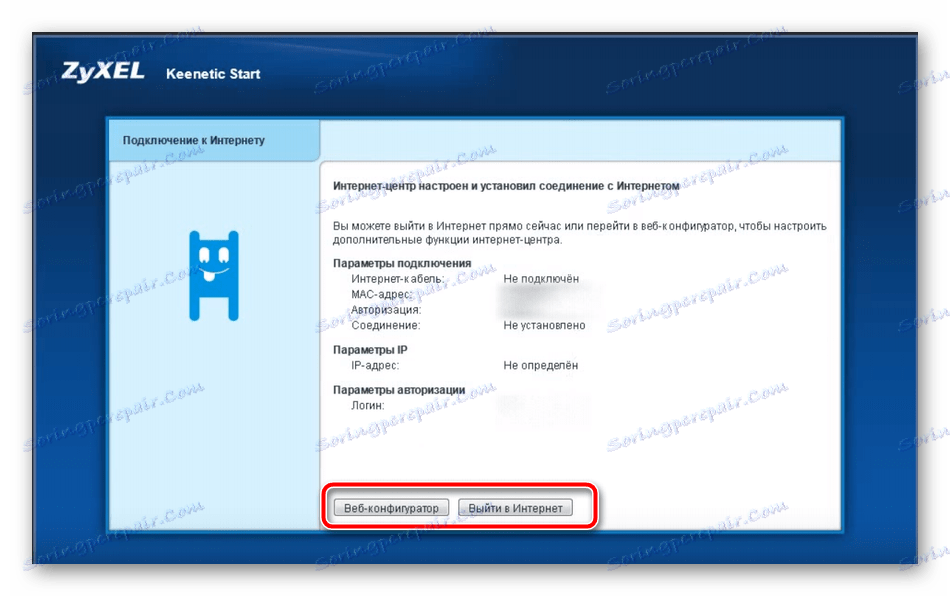
Task: Click the Не установлено value
Action: pyautogui.click(x=544, y=325)
